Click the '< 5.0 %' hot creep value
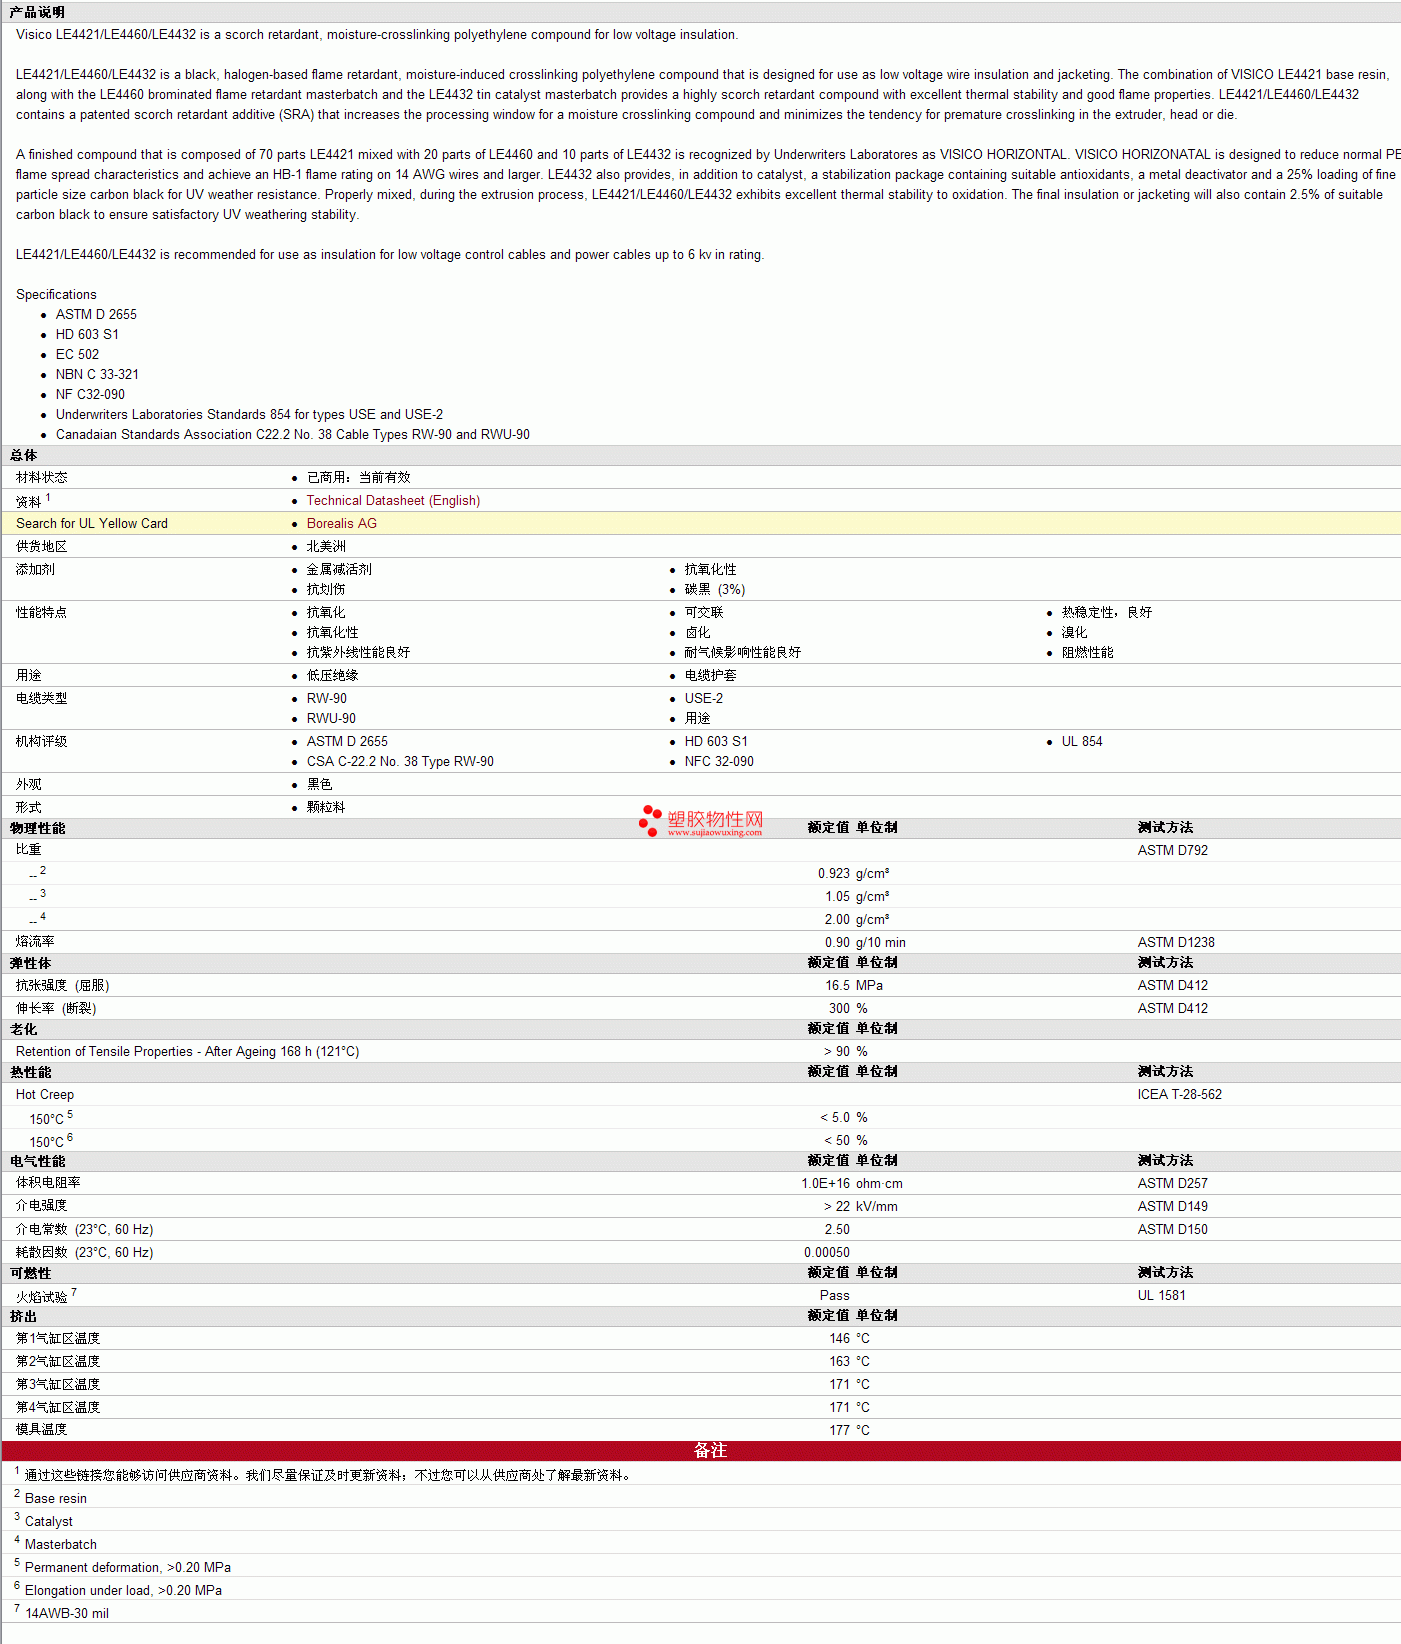1401x1644 pixels. tap(844, 1118)
